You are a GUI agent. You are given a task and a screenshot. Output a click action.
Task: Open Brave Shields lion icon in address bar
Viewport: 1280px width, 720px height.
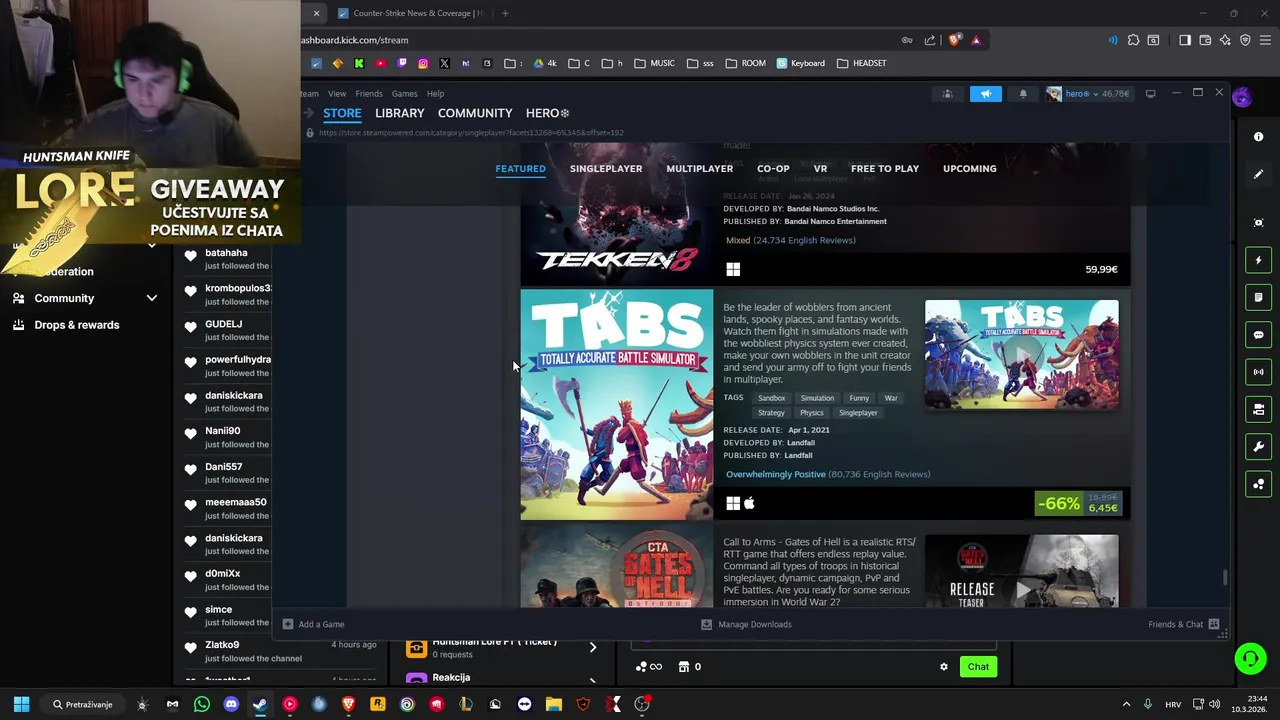tap(954, 40)
